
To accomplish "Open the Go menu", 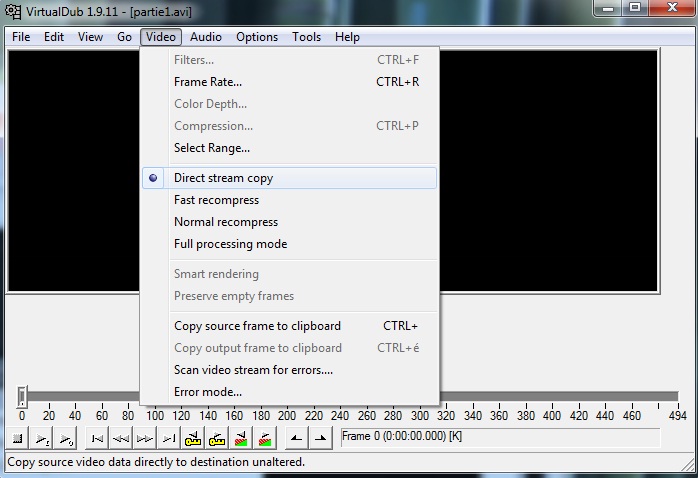I will (x=124, y=37).
